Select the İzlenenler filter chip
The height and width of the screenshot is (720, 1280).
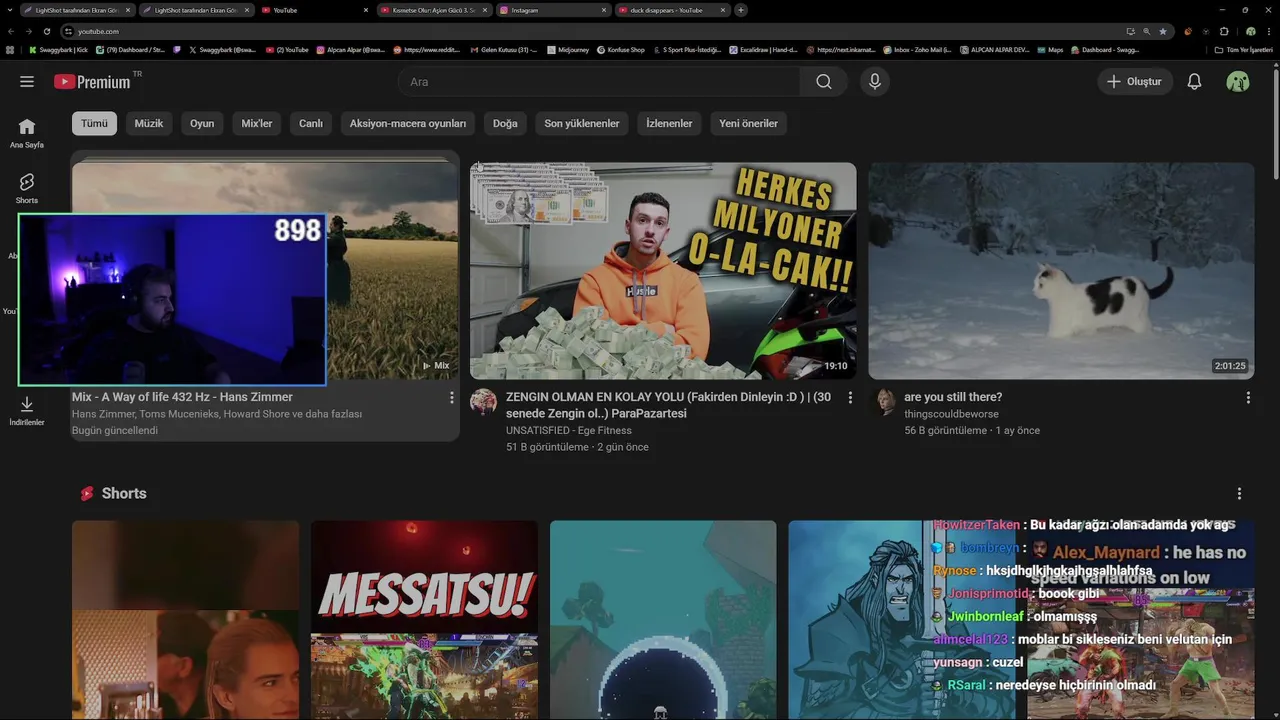tap(669, 123)
